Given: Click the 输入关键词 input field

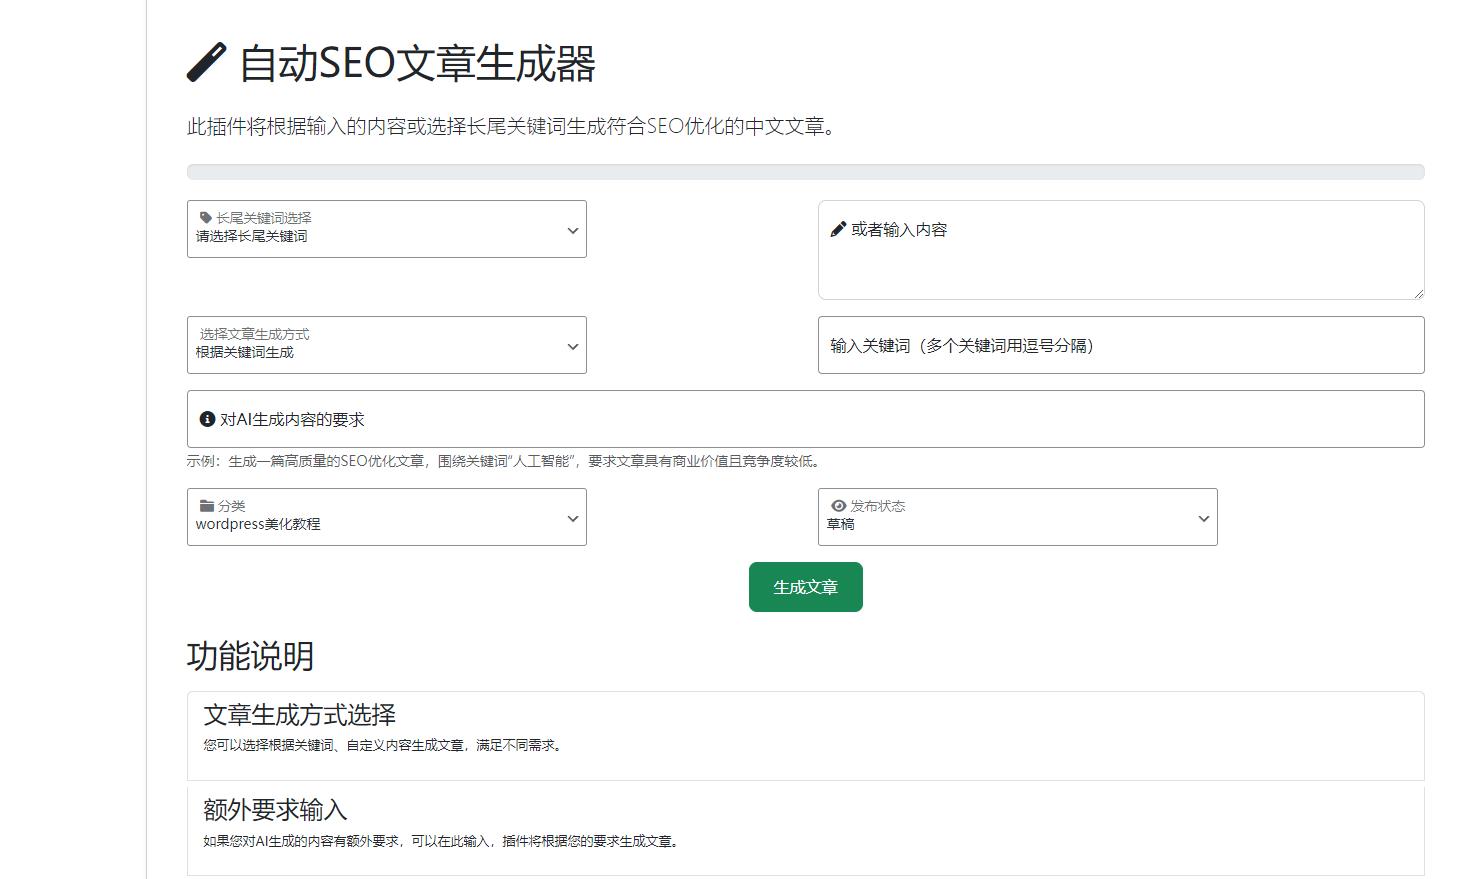Looking at the screenshot, I should [x=1120, y=344].
